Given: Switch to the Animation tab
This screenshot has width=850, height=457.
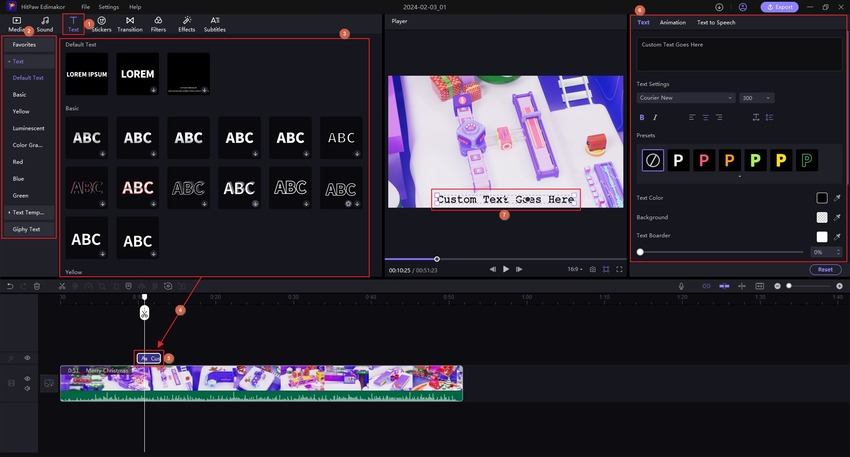Looking at the screenshot, I should (x=672, y=22).
